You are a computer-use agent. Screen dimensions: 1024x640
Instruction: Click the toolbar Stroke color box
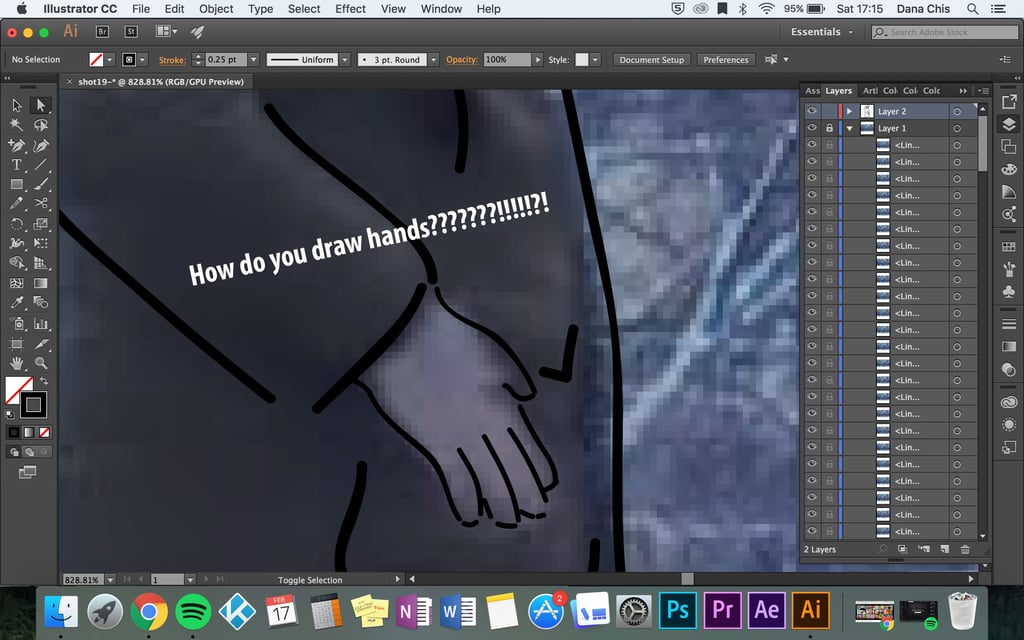click(x=33, y=404)
